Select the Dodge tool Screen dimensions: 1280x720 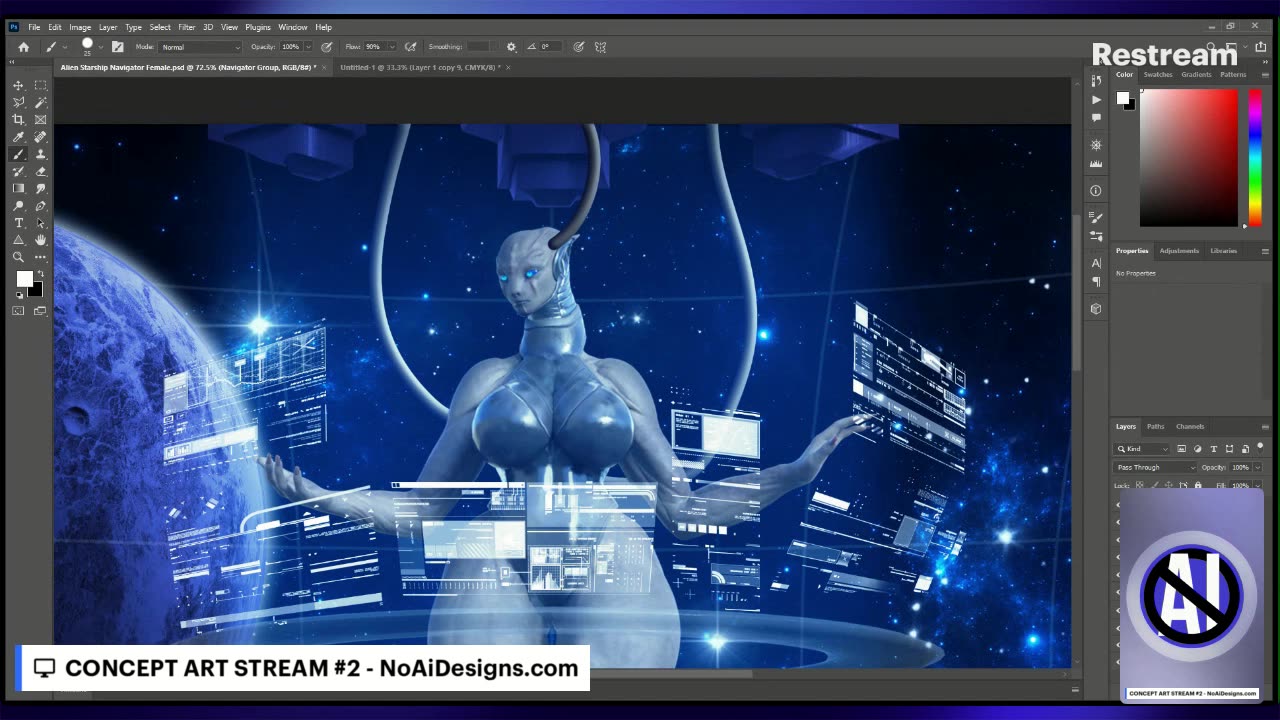tap(18, 206)
